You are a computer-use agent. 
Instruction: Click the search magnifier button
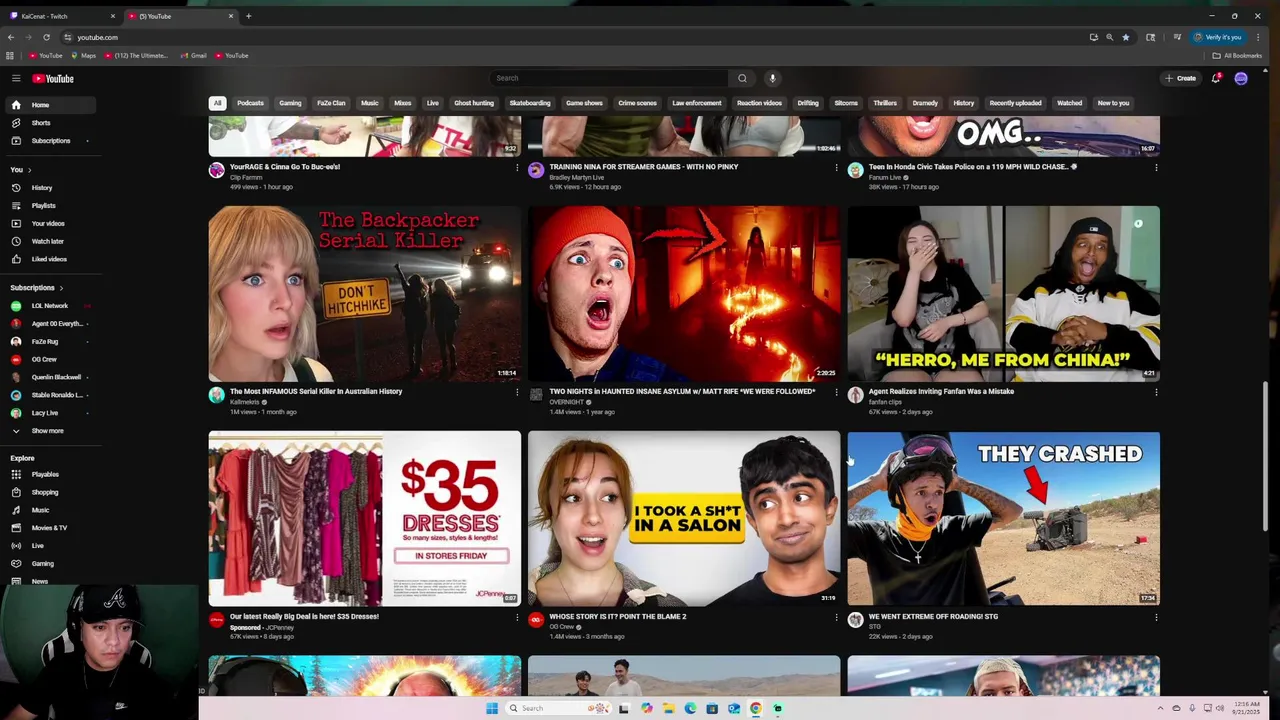742,78
